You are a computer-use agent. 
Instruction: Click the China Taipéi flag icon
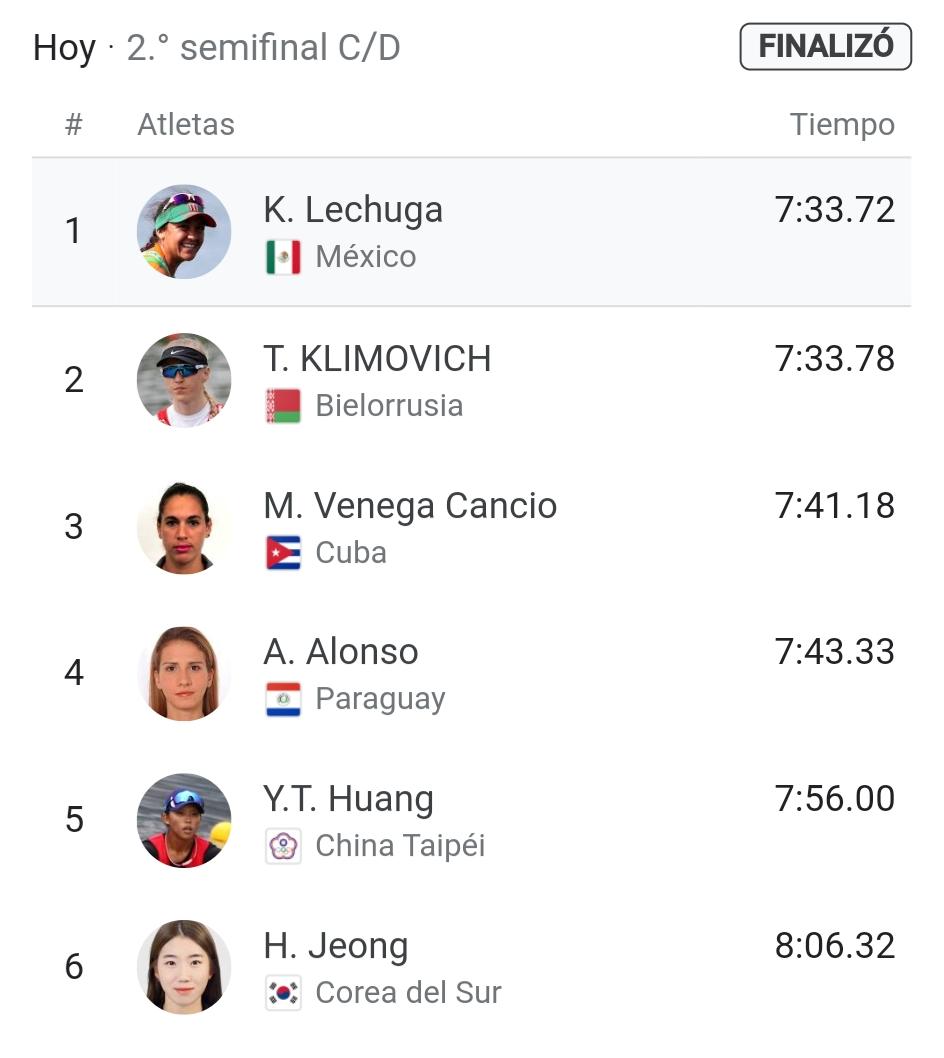coord(283,846)
